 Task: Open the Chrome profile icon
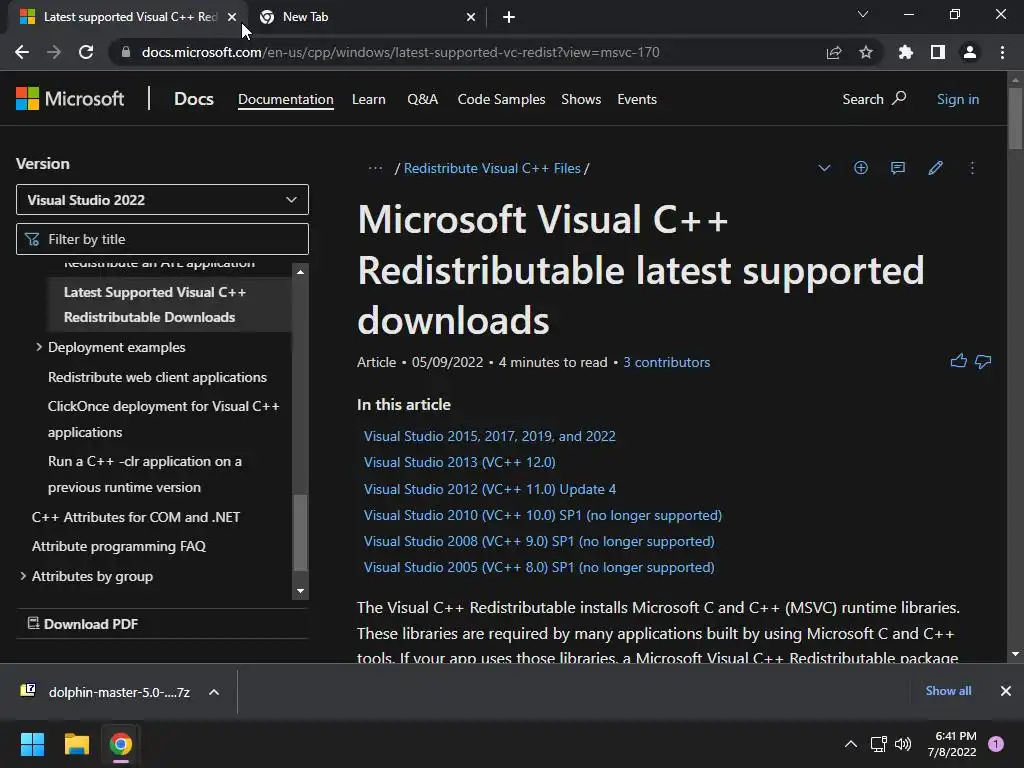point(970,52)
